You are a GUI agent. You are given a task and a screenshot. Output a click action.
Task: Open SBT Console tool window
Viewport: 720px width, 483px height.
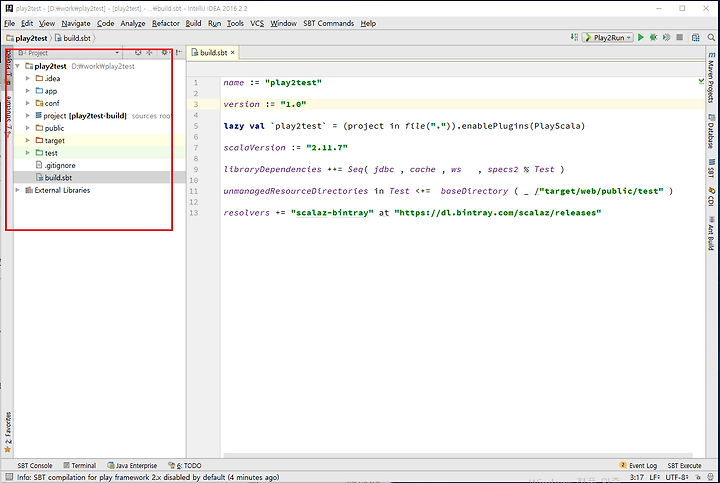tap(34, 466)
